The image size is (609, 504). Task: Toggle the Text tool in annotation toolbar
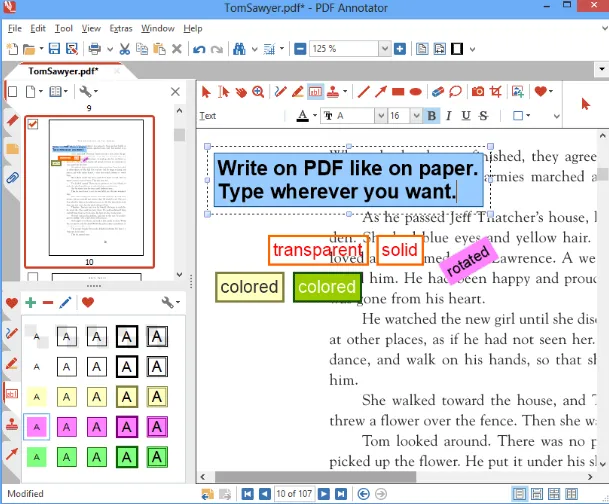pyautogui.click(x=315, y=92)
